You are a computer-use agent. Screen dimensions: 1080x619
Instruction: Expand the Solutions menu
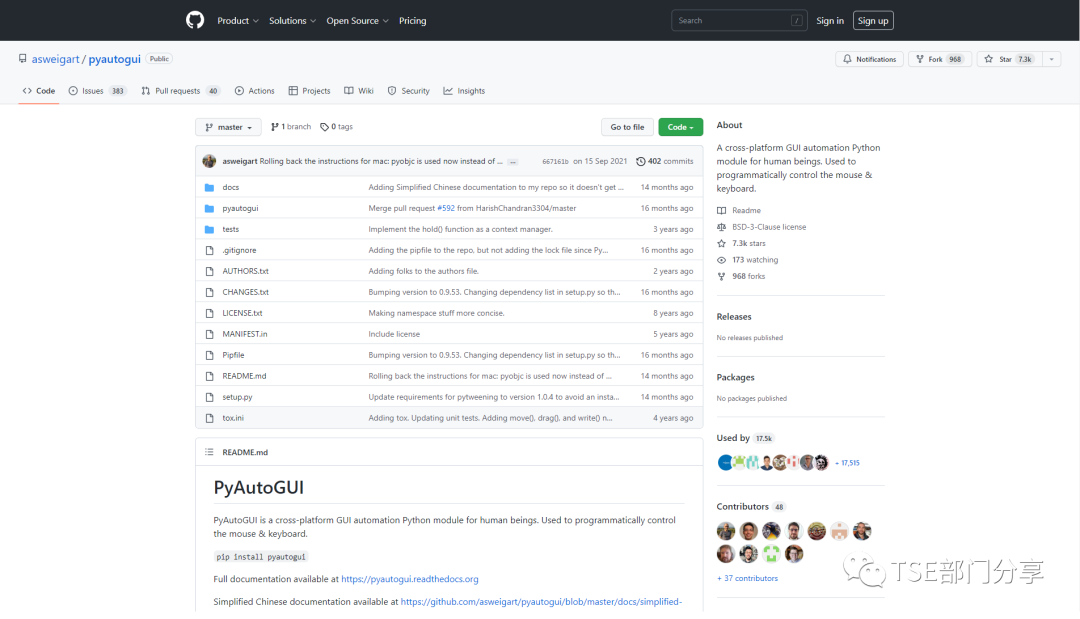292,21
